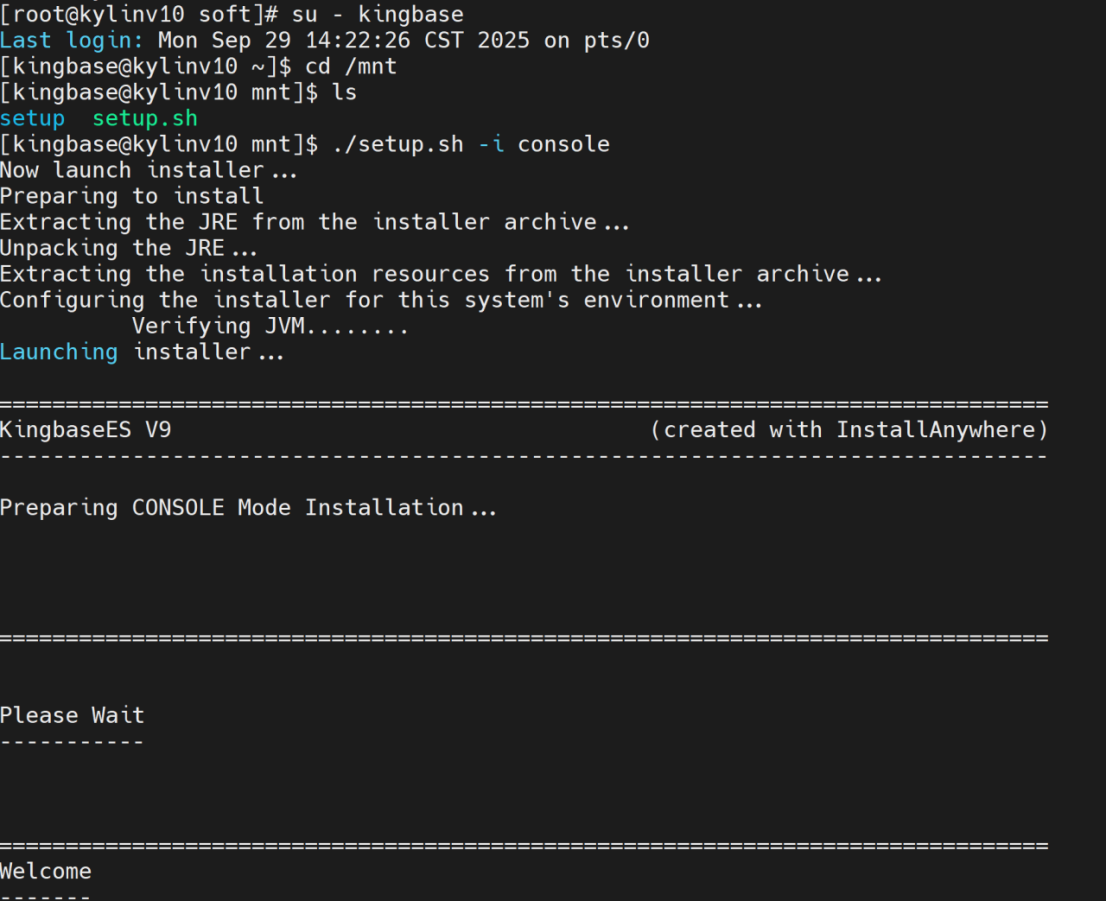Image resolution: width=1106 pixels, height=902 pixels.
Task: Click the green 'setup.sh' file in ls output
Action: click(x=145, y=119)
